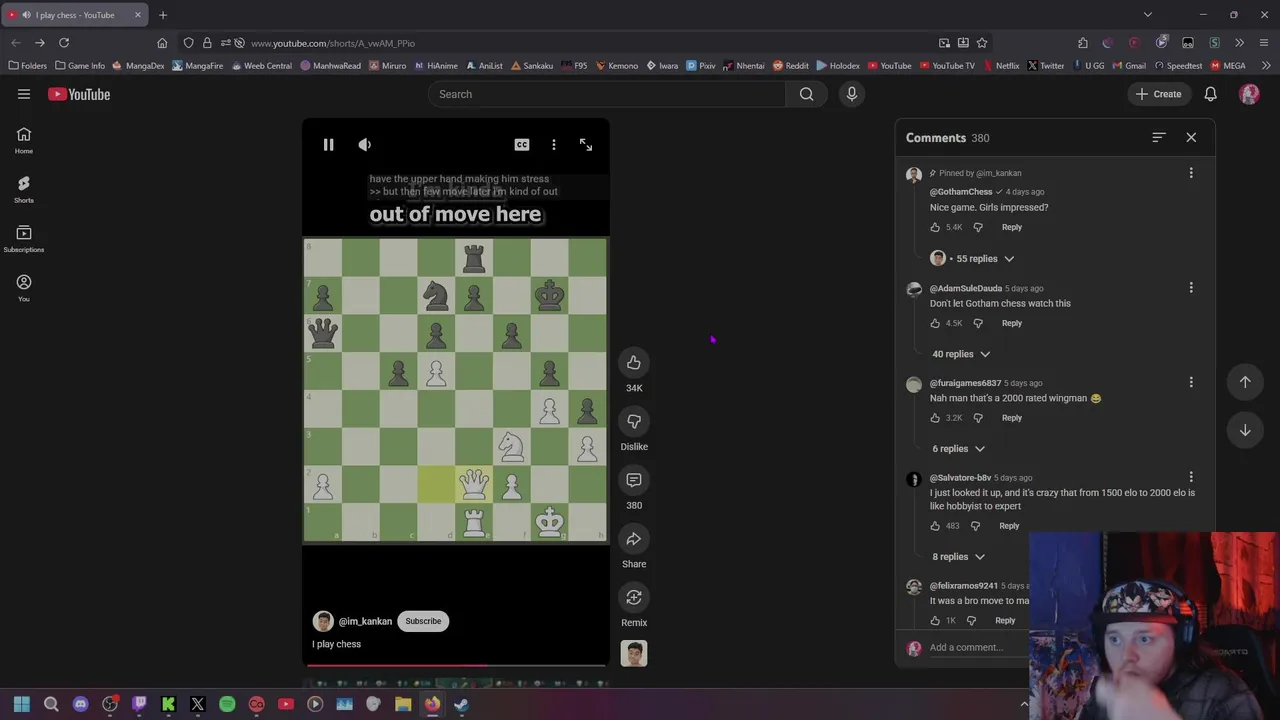
Task: Focus the YouTube Search box
Action: [607, 94]
